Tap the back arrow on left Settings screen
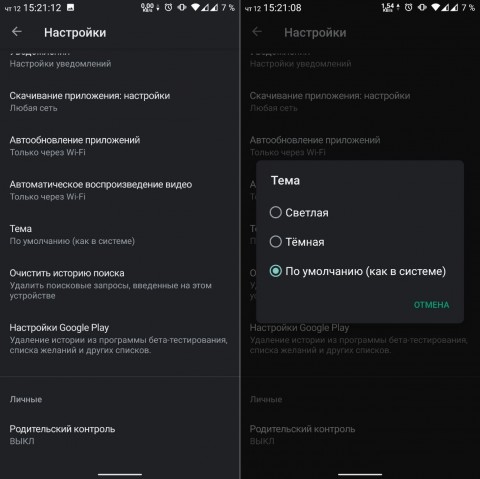Image resolution: width=480 pixels, height=479 pixels. click(x=17, y=32)
